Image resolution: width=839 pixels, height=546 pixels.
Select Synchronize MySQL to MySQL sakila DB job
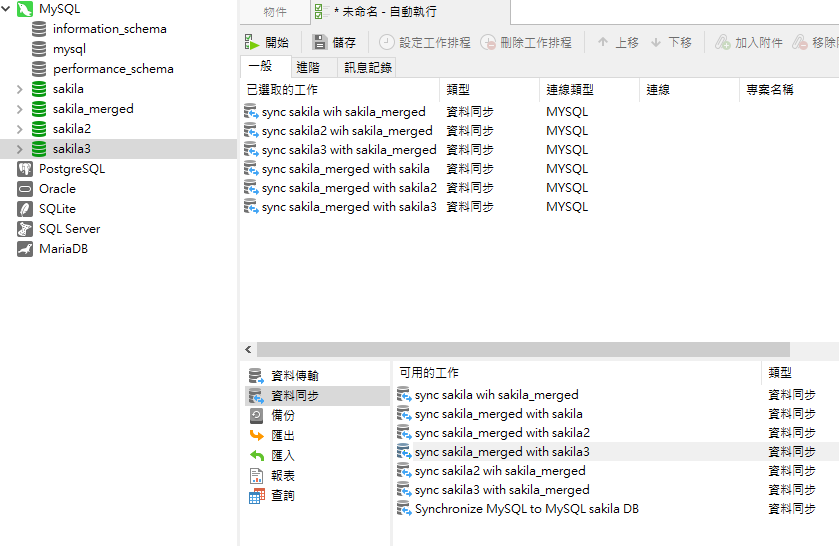526,509
